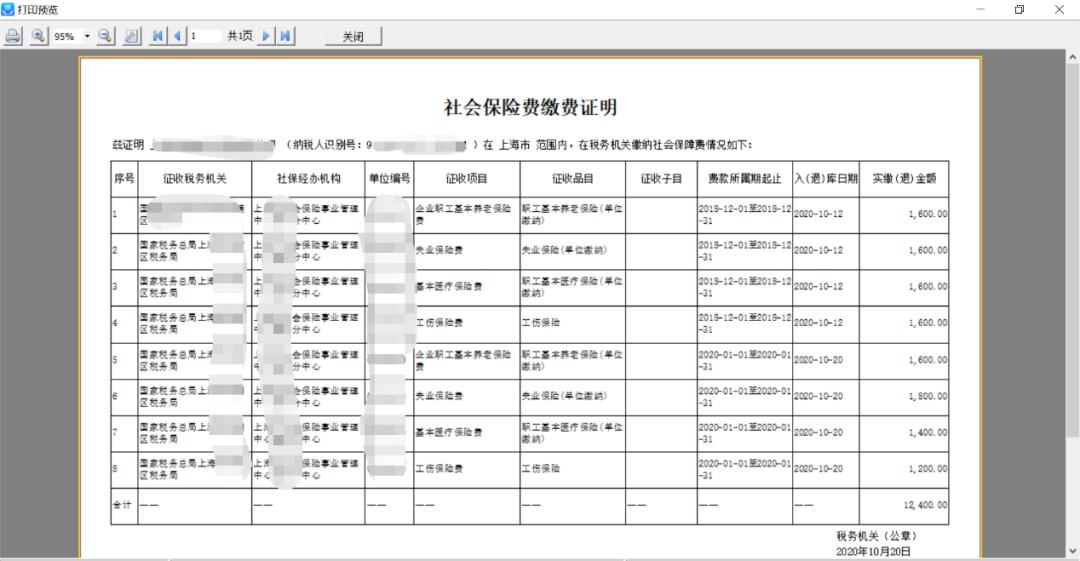Click the vertical scrollbar thumb
The height and width of the screenshot is (561, 1080).
coord(1072,250)
